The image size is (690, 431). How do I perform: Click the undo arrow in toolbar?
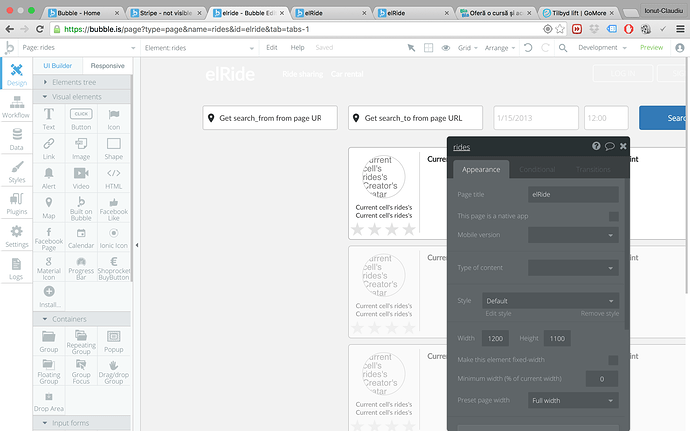528,48
